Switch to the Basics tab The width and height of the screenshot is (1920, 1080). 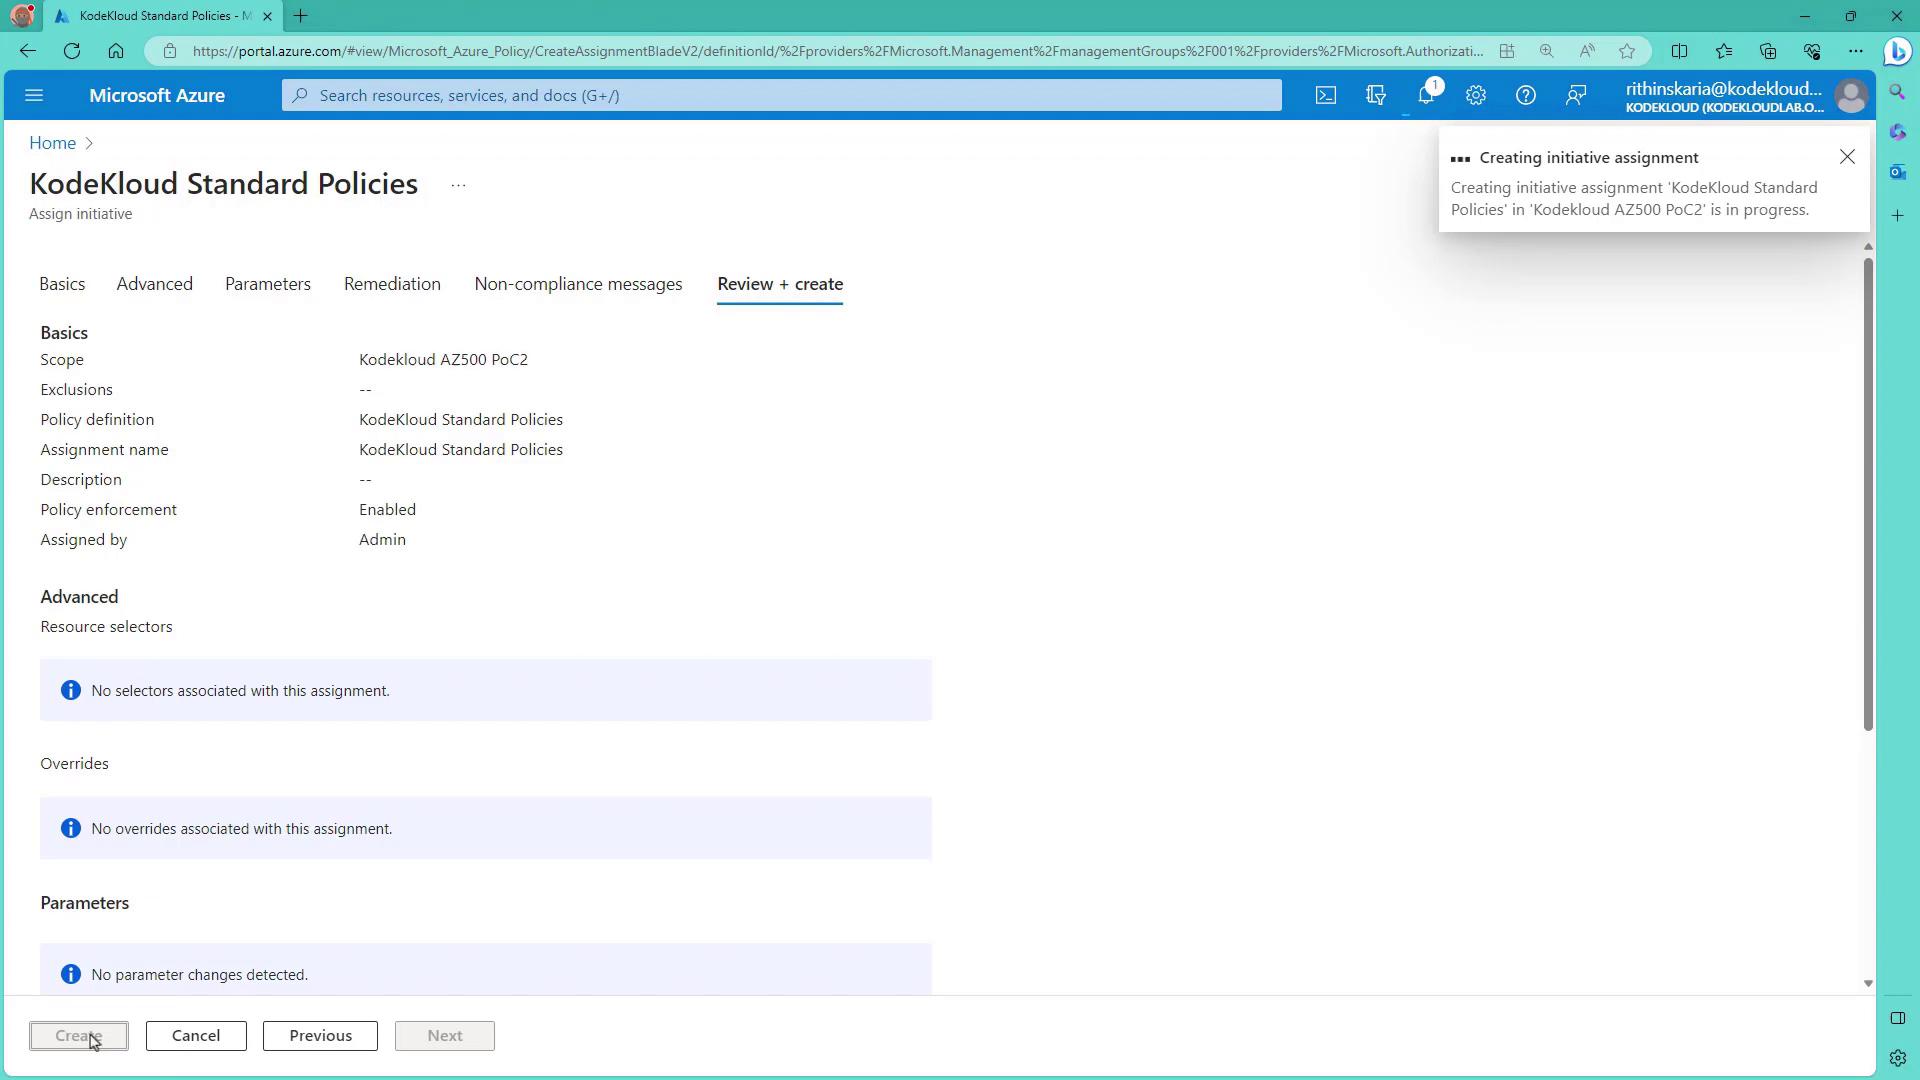[62, 284]
